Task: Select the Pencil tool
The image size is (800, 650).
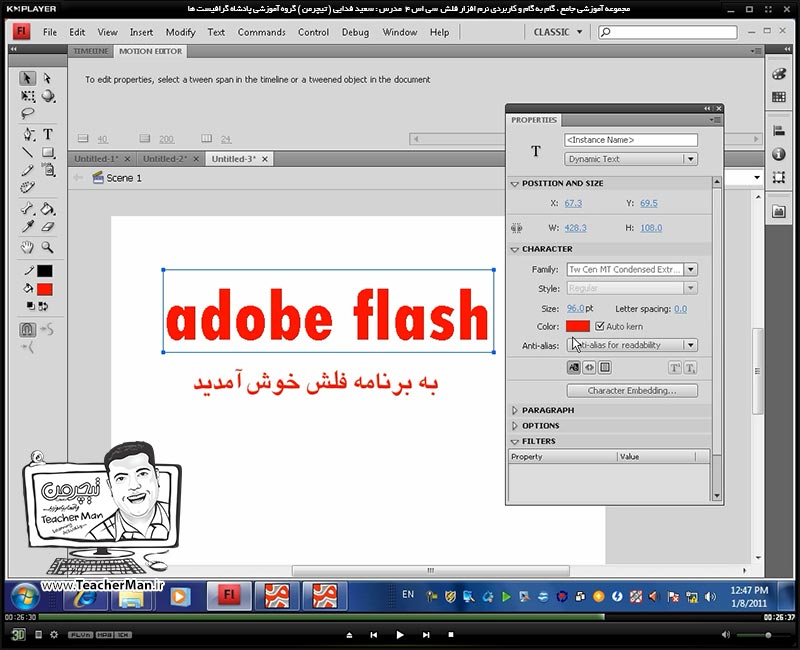Action: [x=28, y=170]
